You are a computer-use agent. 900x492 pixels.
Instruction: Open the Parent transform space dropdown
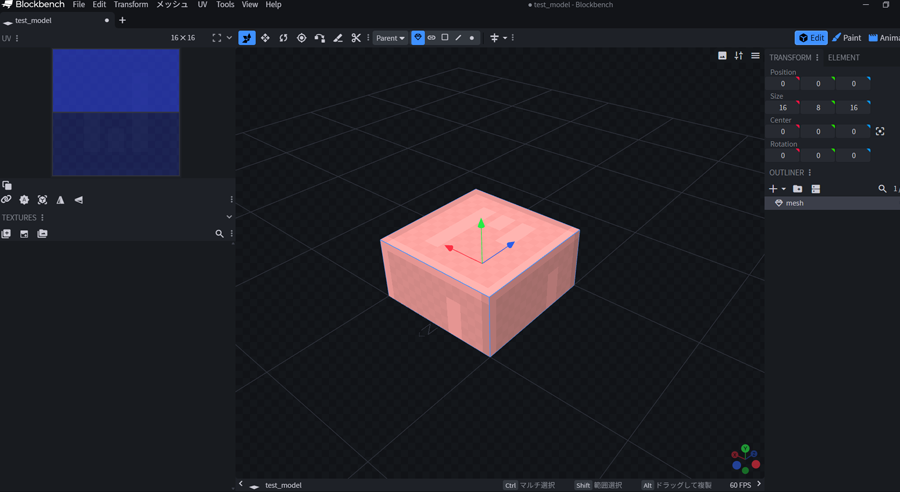[390, 38]
